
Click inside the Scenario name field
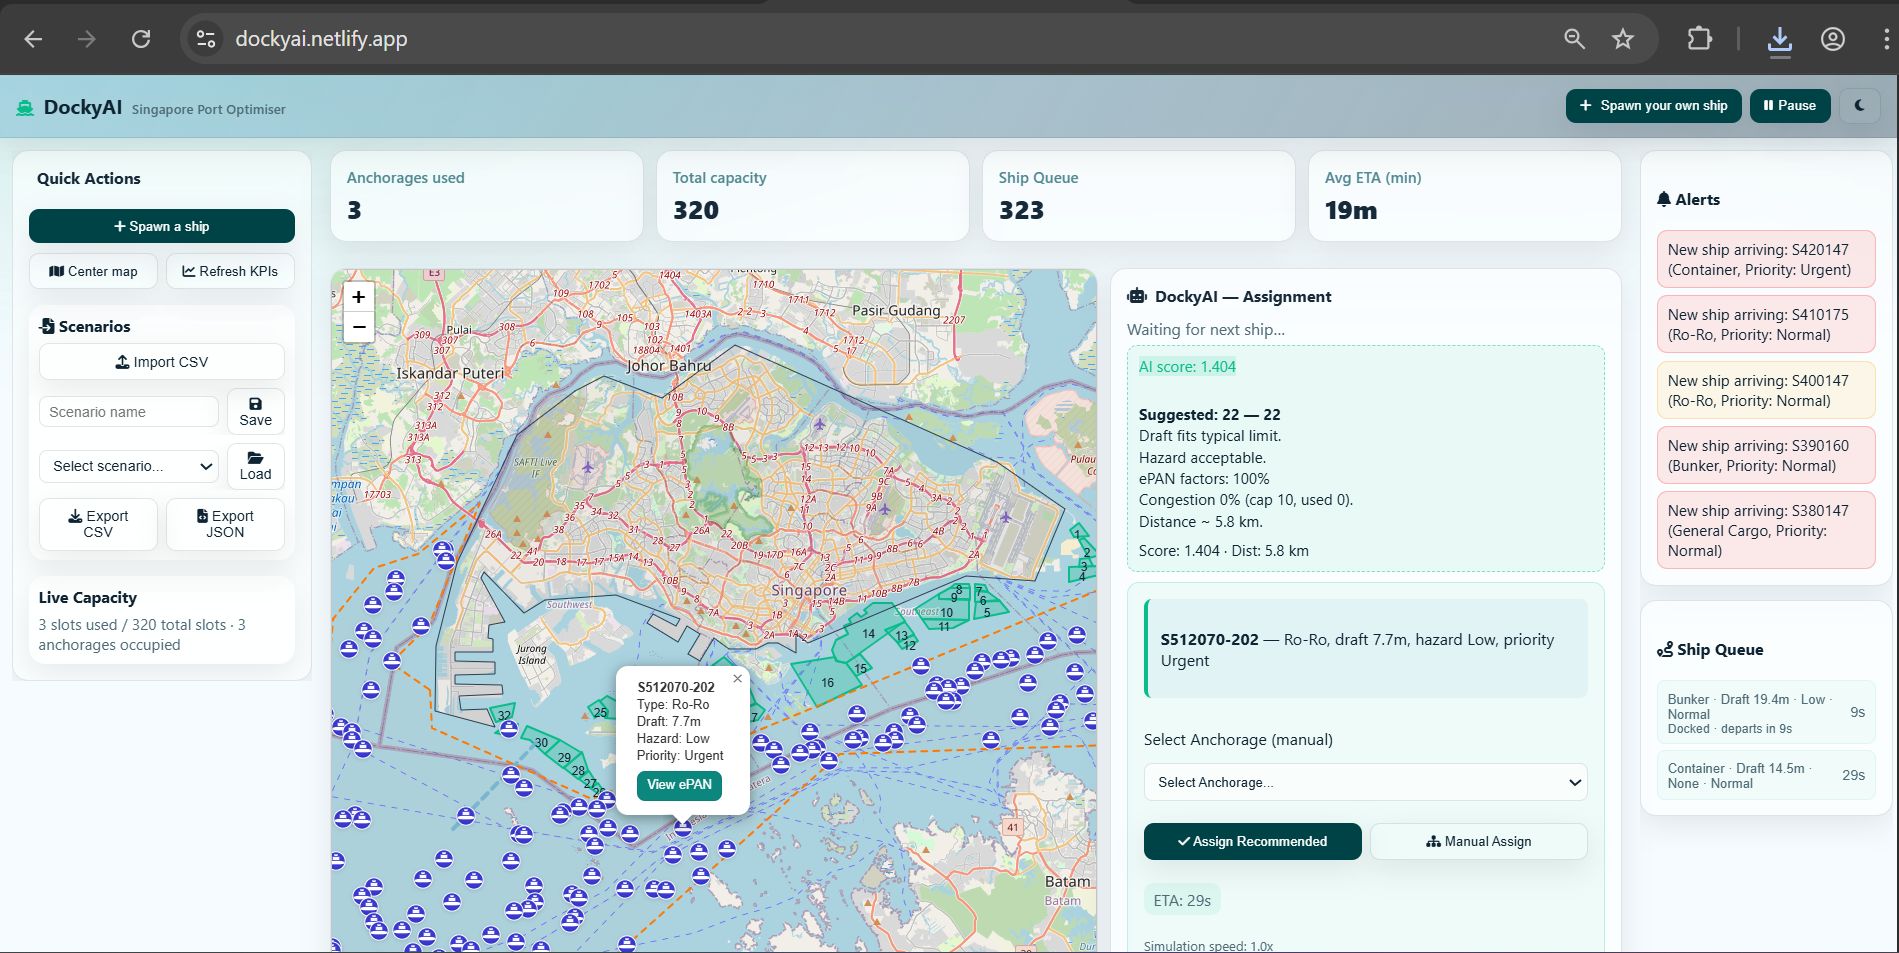pyautogui.click(x=128, y=411)
